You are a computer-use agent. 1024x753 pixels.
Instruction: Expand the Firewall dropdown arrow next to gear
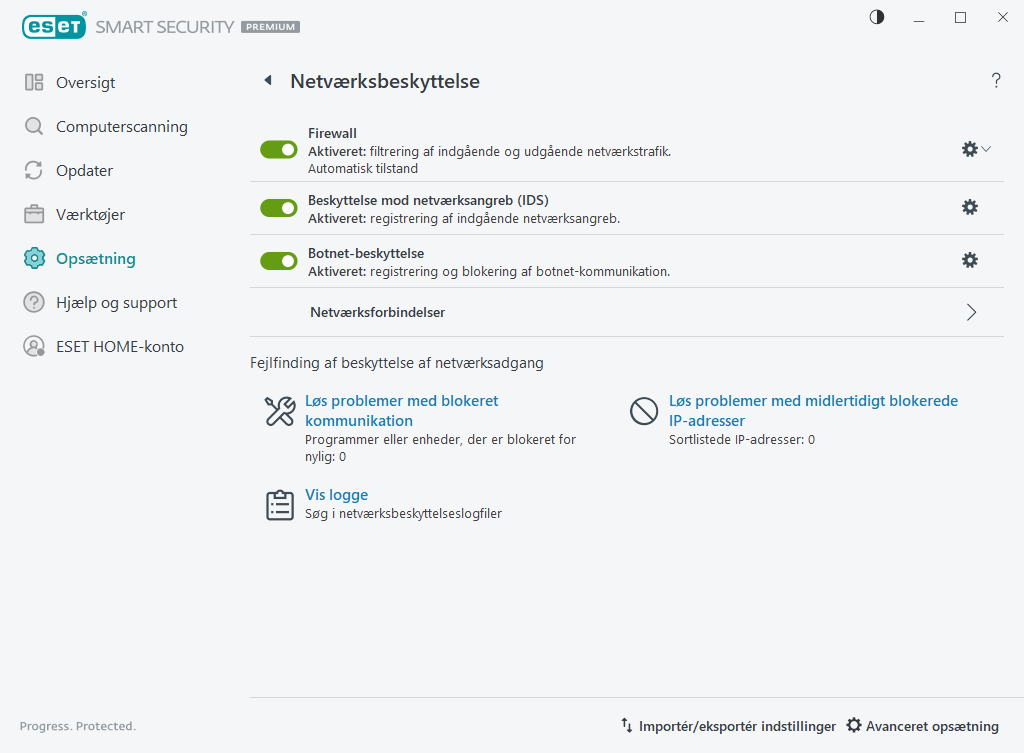[987, 149]
